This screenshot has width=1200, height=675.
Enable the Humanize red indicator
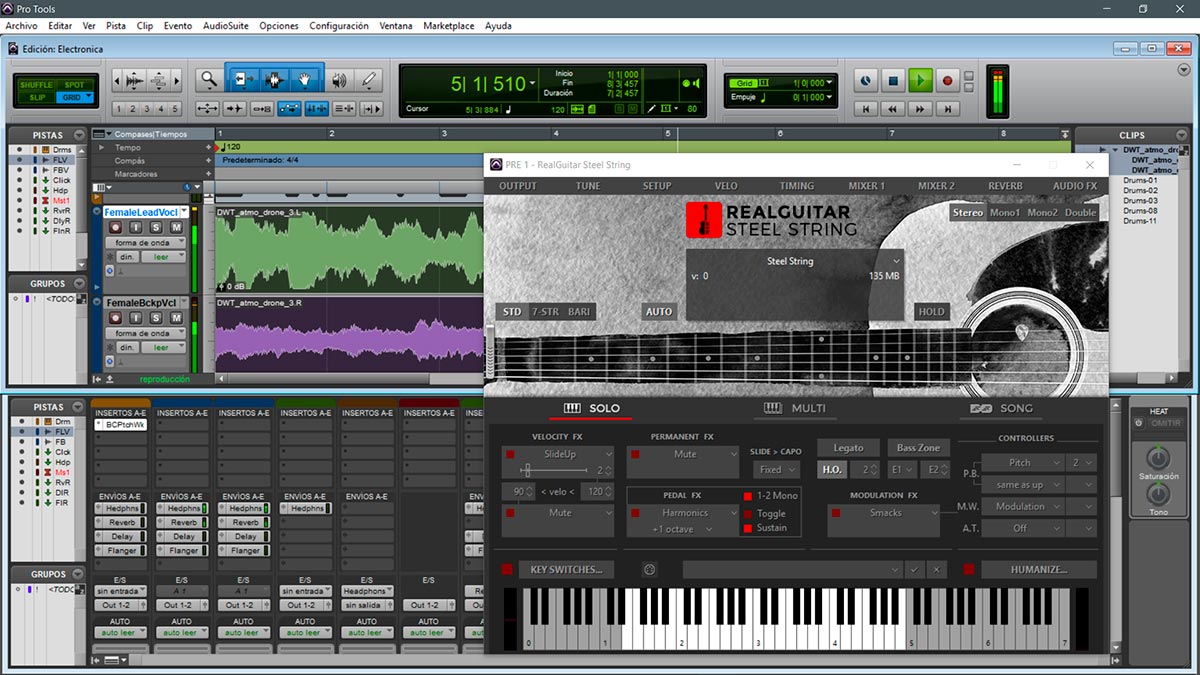point(969,570)
